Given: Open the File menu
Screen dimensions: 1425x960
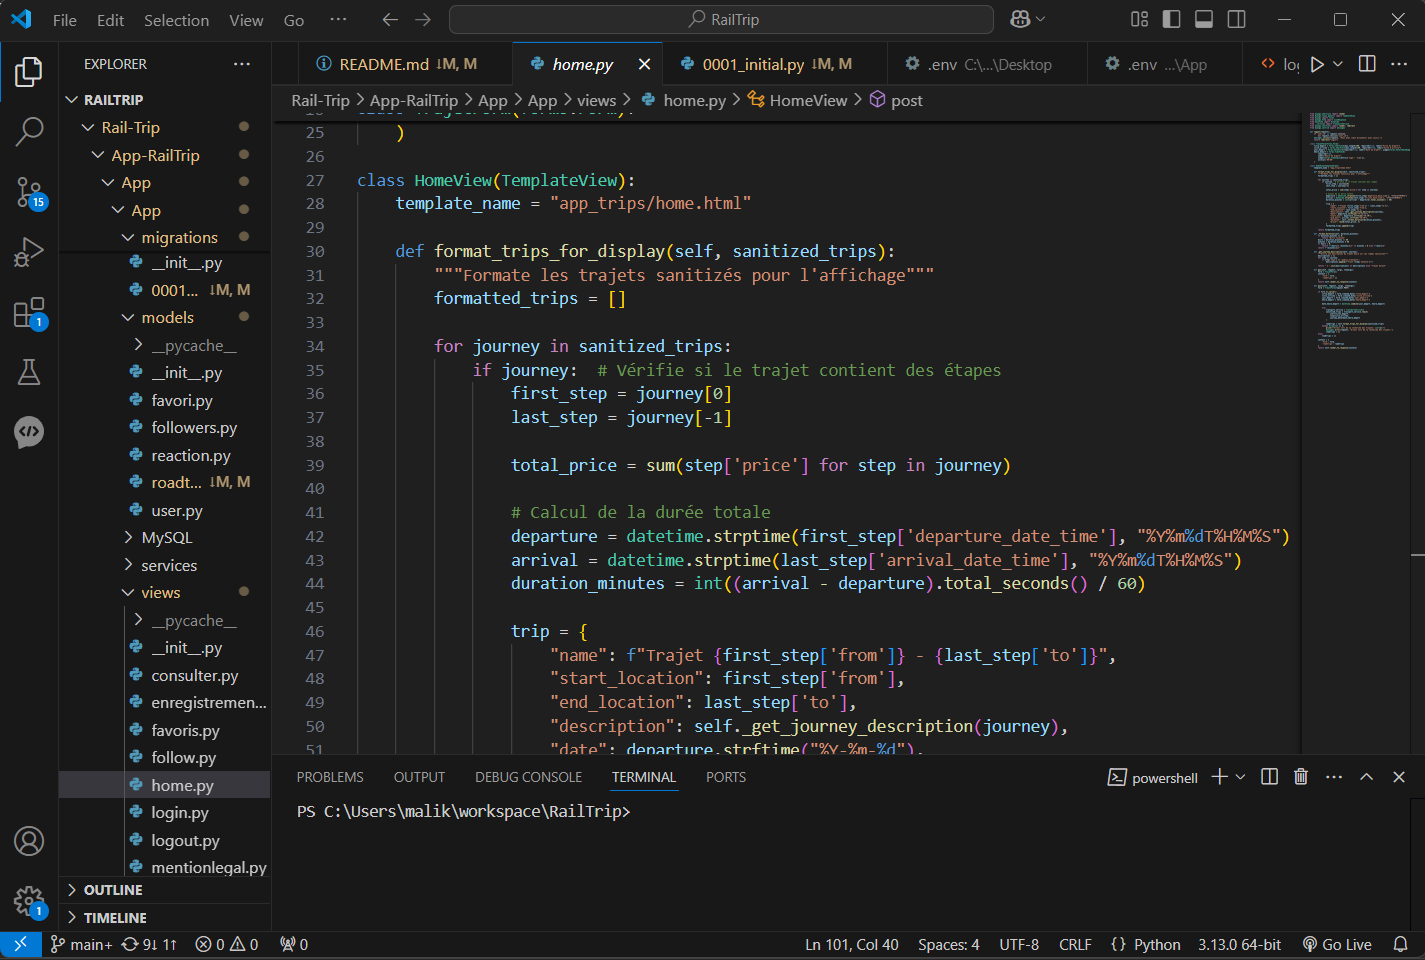Looking at the screenshot, I should coord(65,20).
